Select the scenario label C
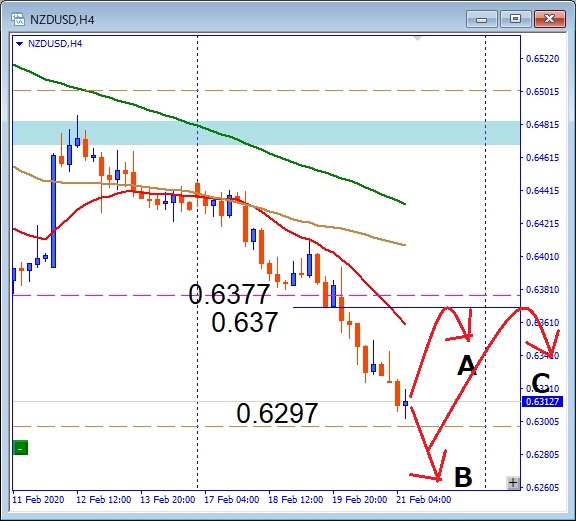Screen dimensions: 576x521 (x=541, y=383)
